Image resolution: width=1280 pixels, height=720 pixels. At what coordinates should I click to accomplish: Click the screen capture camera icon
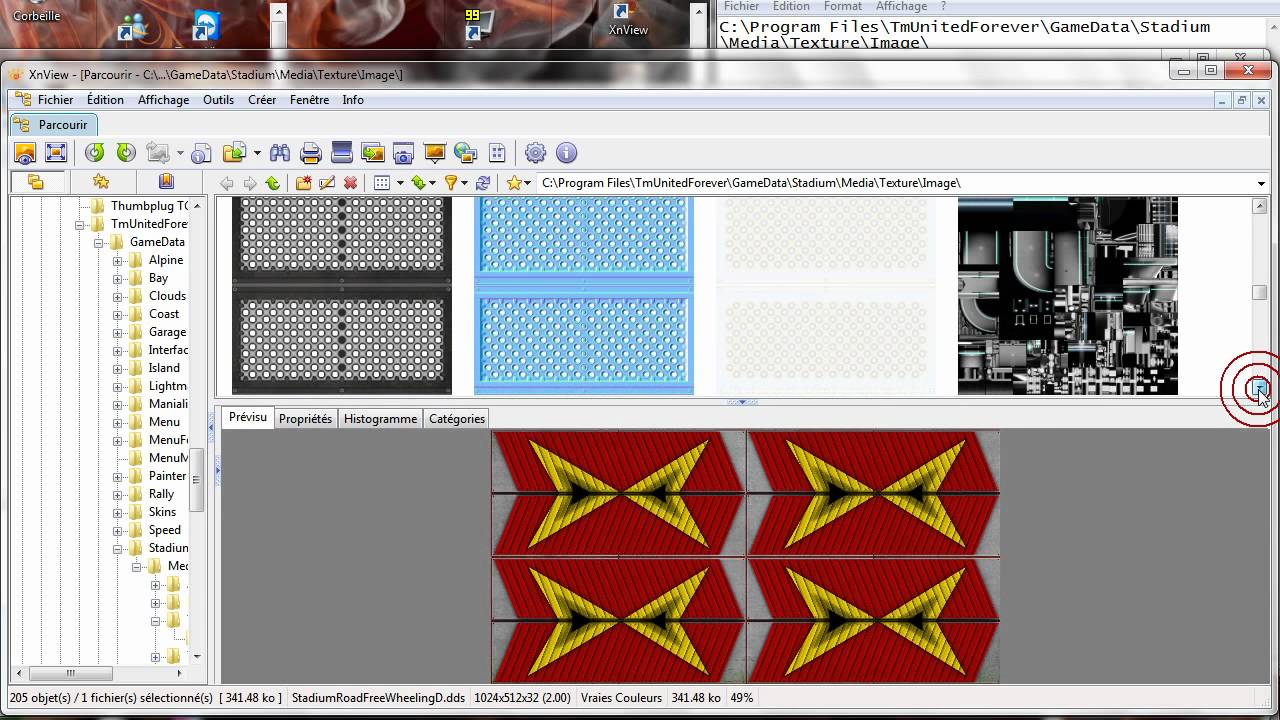(x=403, y=153)
